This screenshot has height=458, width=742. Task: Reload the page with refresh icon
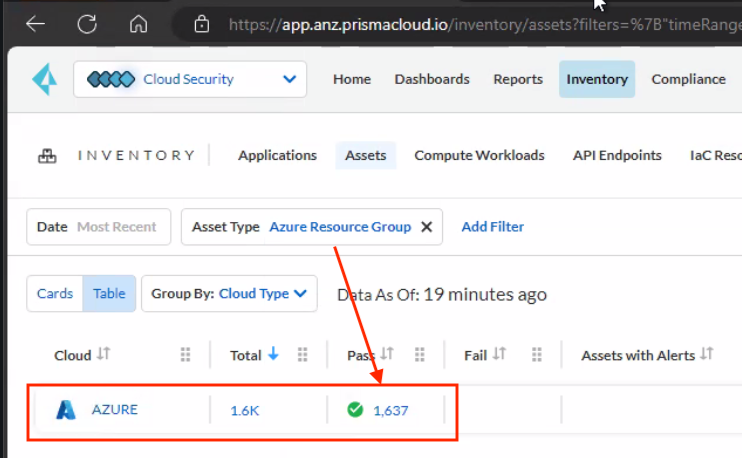pos(87,23)
